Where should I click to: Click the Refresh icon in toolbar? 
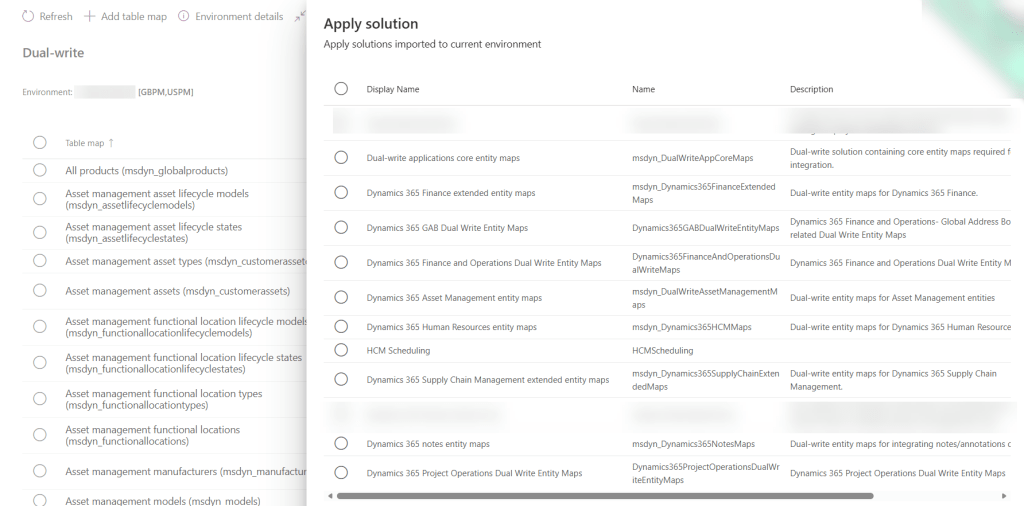coord(28,17)
